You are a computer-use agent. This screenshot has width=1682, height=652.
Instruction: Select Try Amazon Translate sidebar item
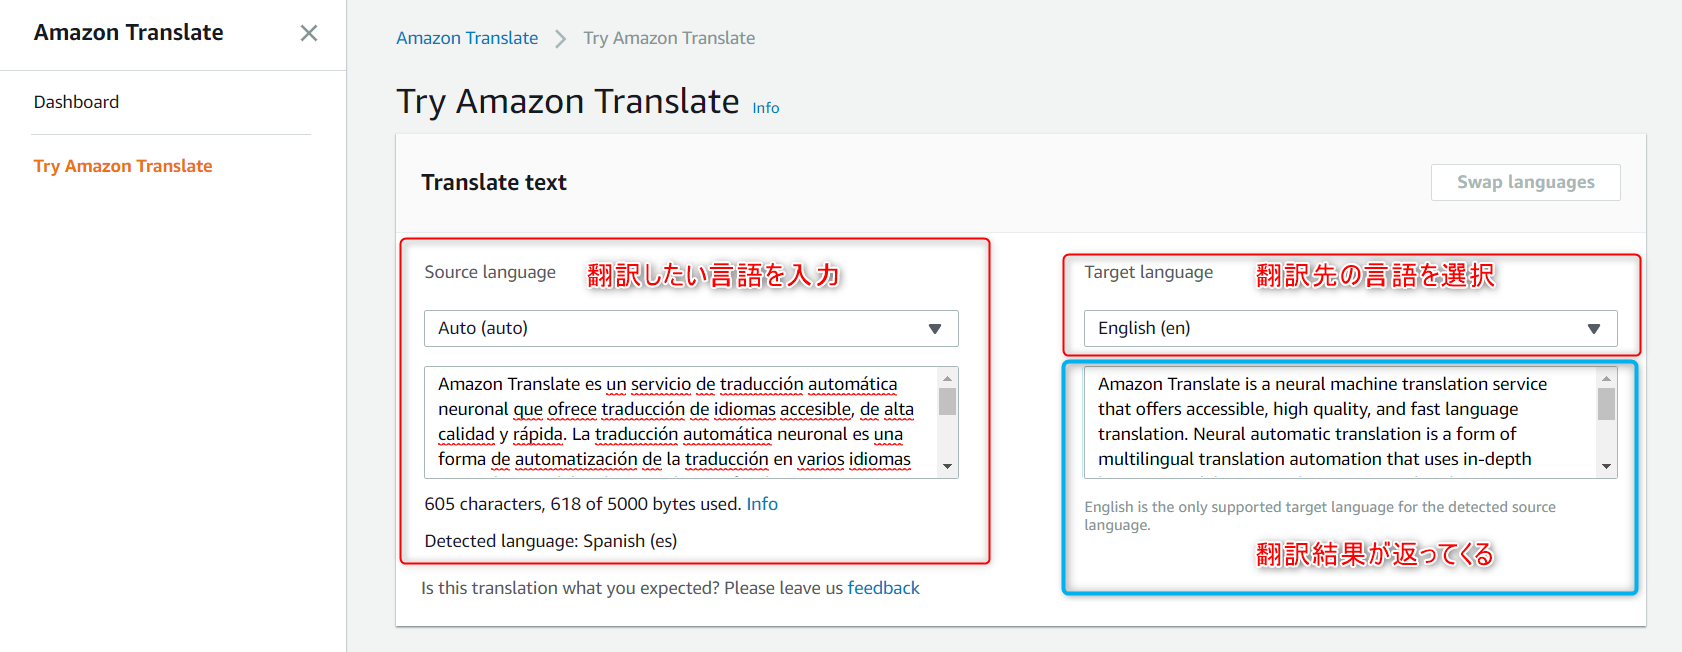(x=123, y=166)
